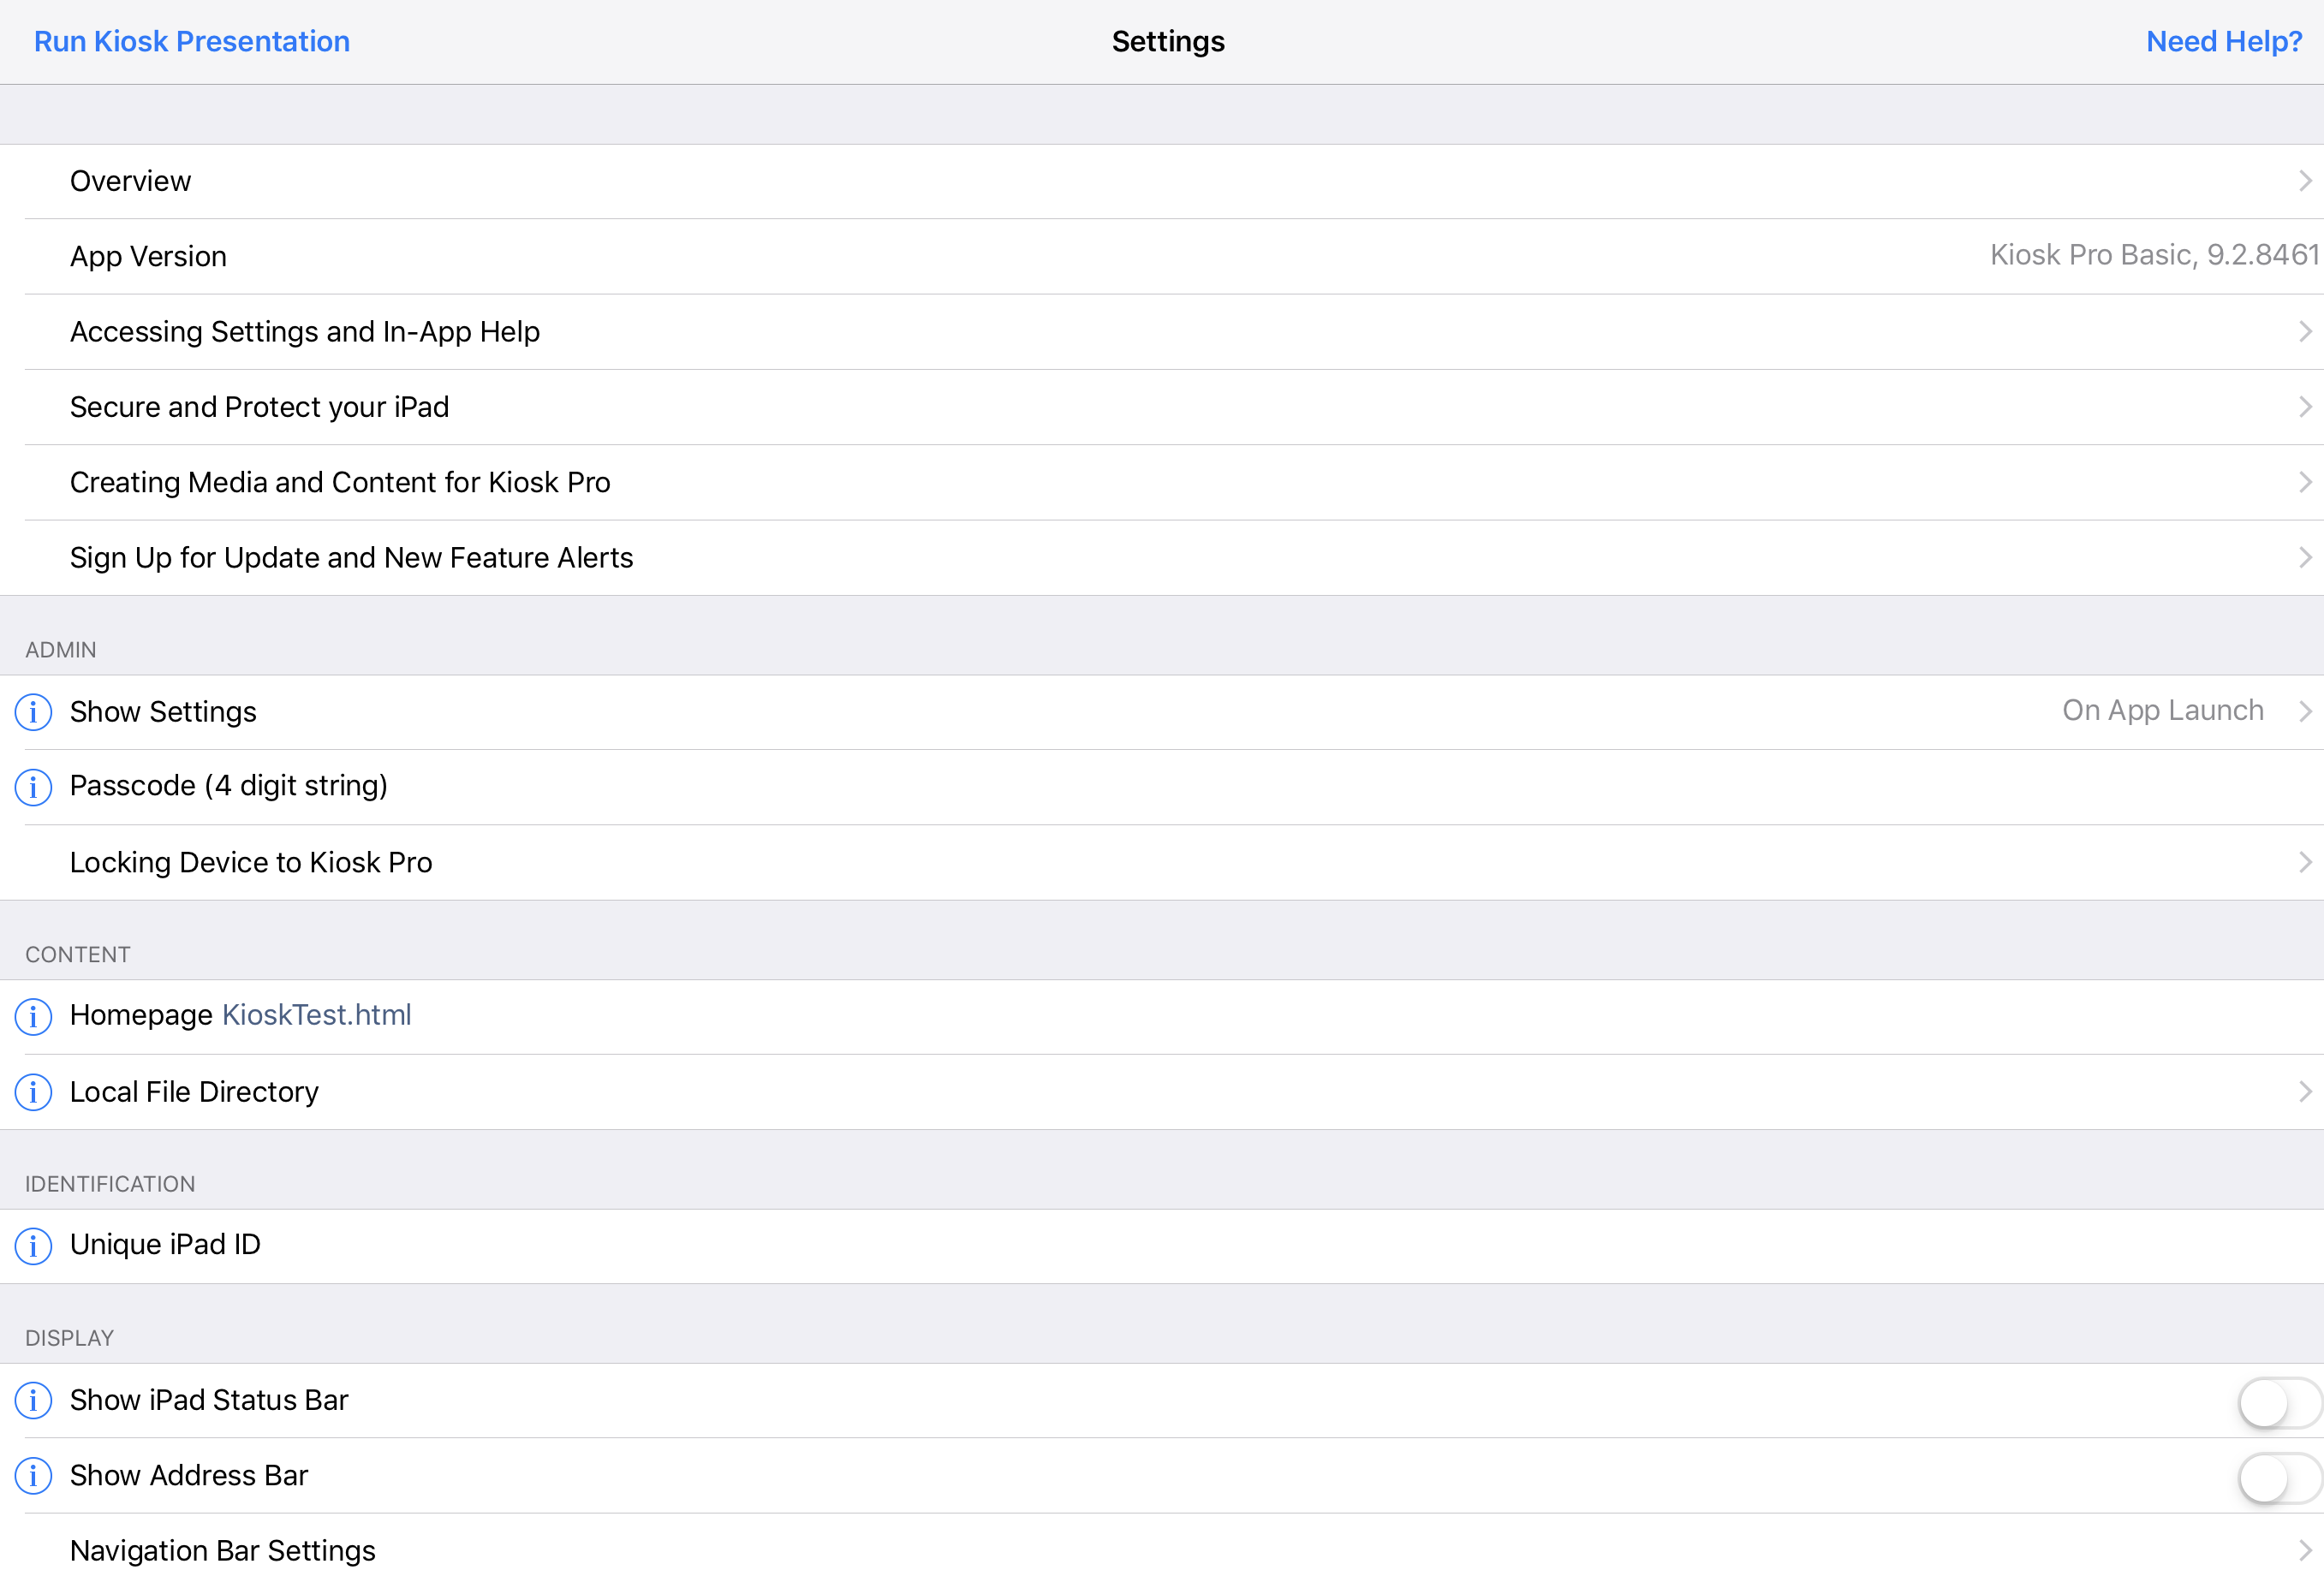Image resolution: width=2324 pixels, height=1582 pixels.
Task: Open Secure and Protect your iPad chevron
Action: tap(2304, 407)
